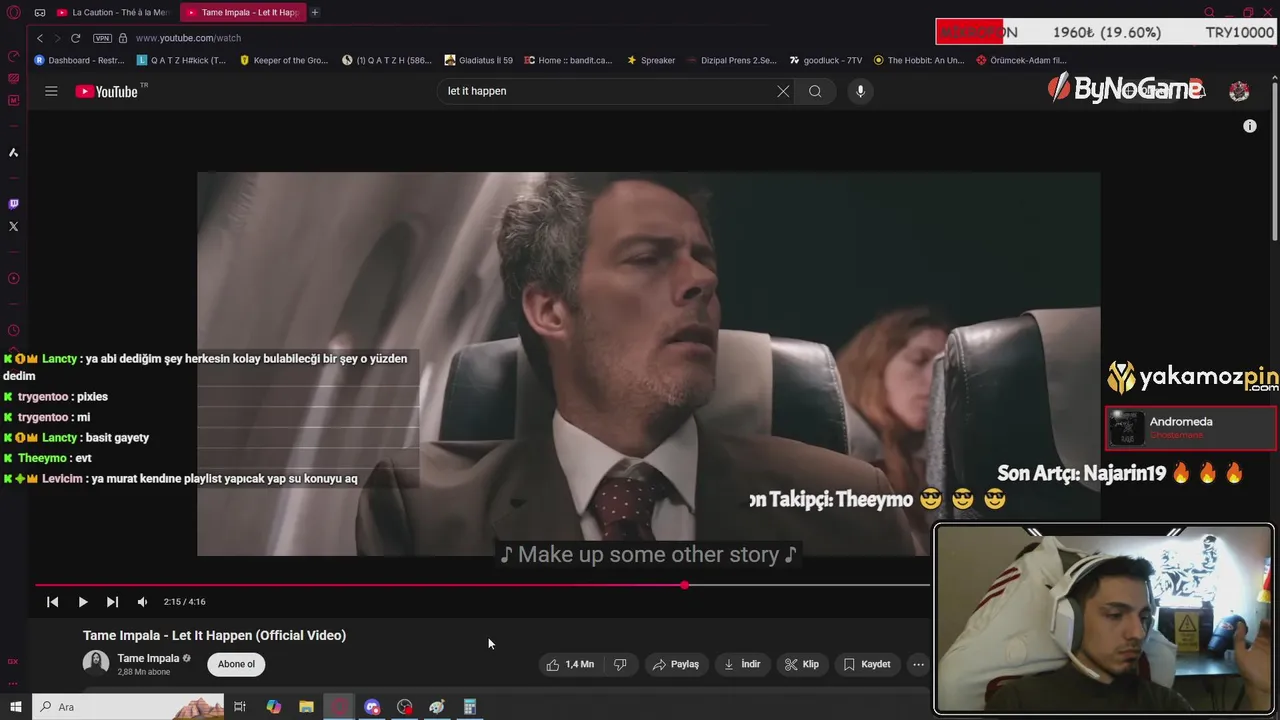Image resolution: width=1280 pixels, height=720 pixels.
Task: Click the site lock security icon
Action: [123, 38]
